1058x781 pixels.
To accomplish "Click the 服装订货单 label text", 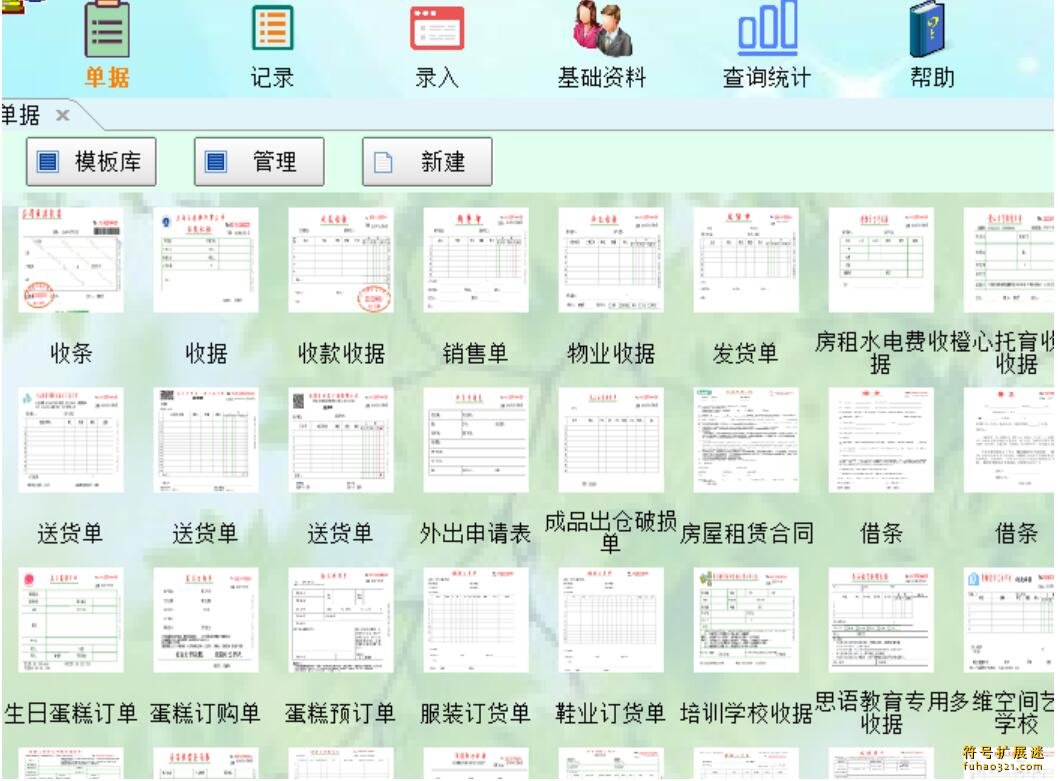I will click(475, 713).
